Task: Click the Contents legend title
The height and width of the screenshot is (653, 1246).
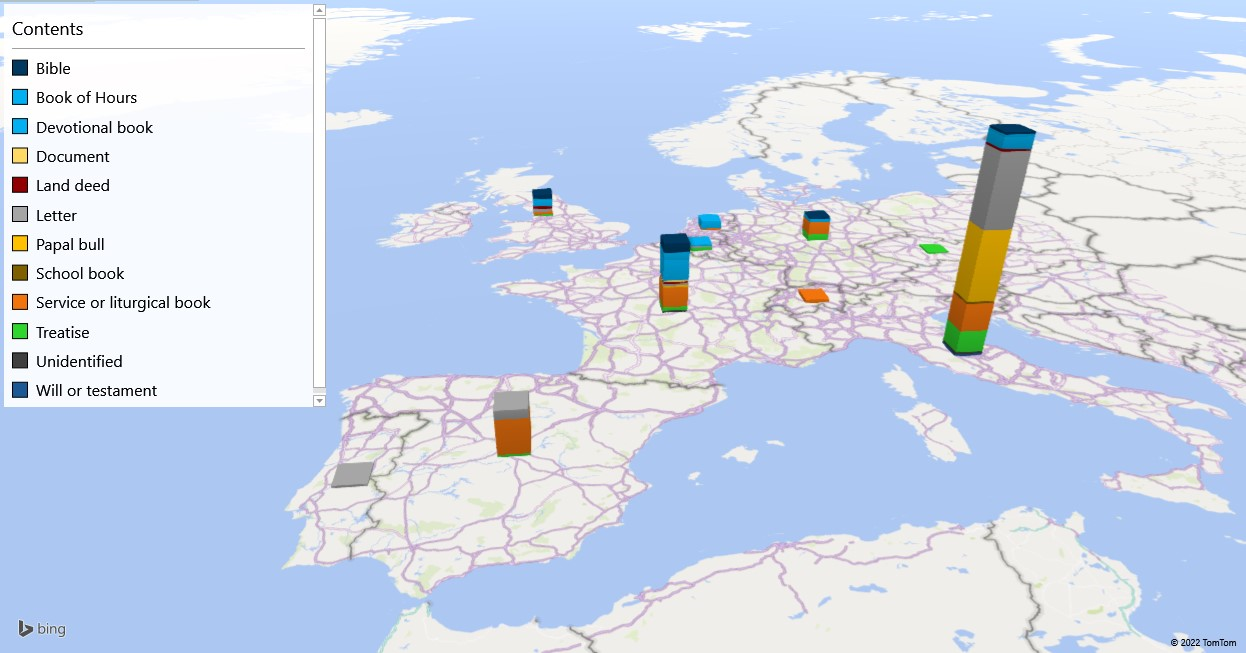Action: click(x=48, y=29)
